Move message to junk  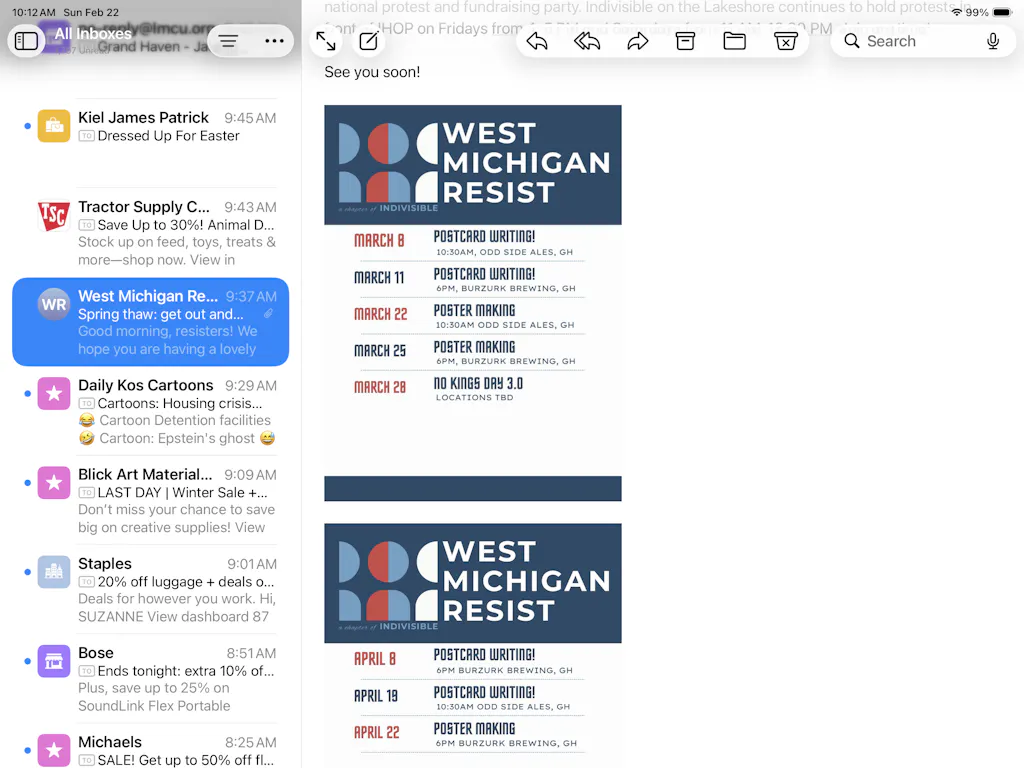[x=785, y=41]
